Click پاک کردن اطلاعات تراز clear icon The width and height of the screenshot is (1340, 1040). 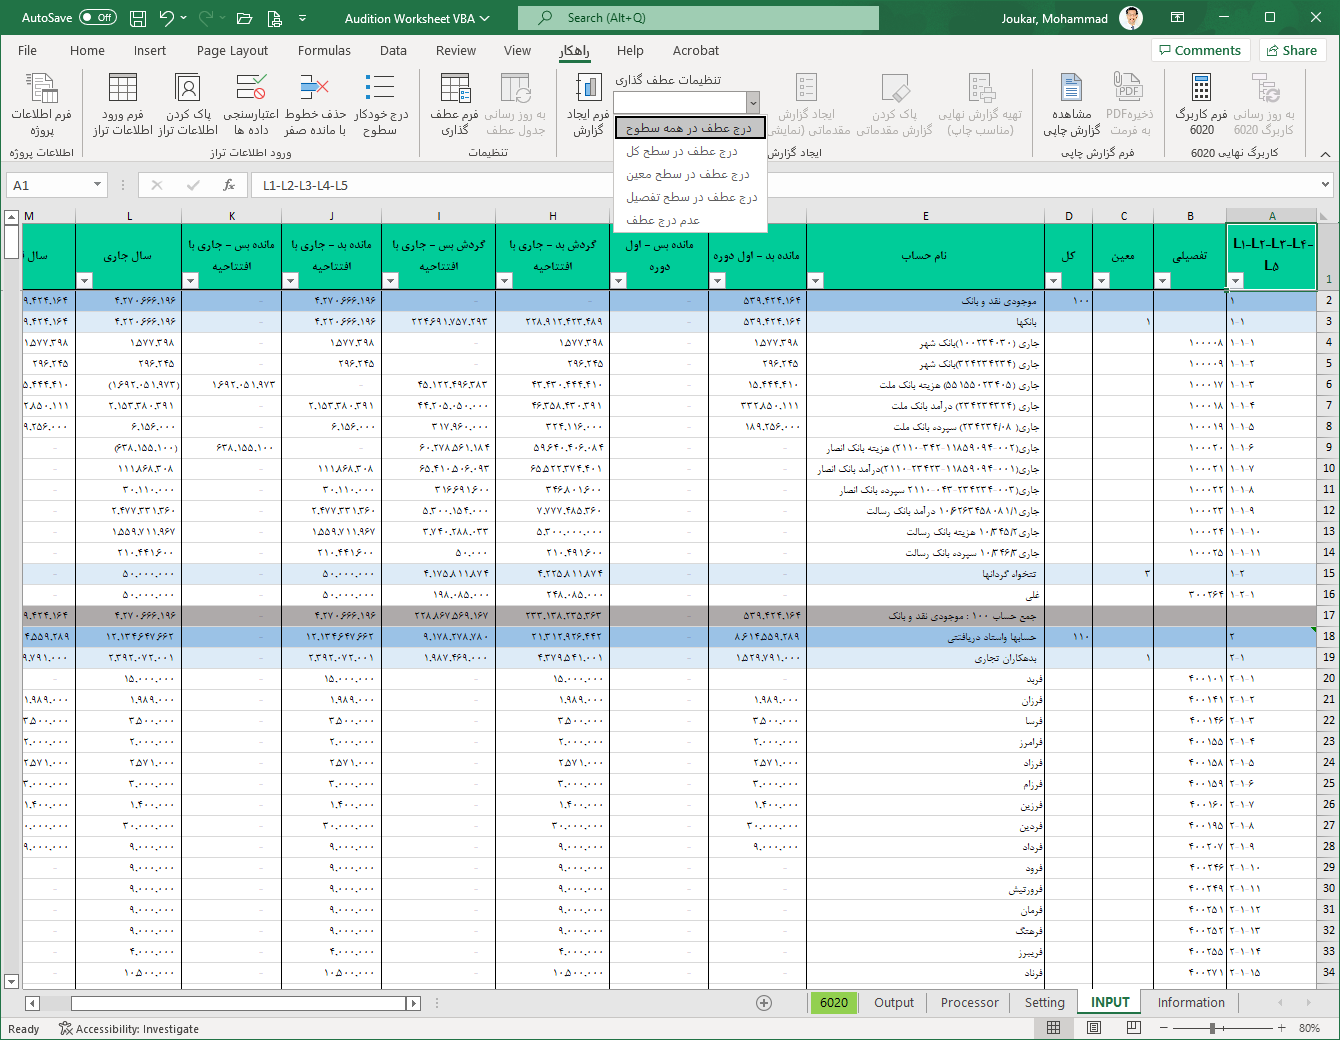click(x=187, y=104)
